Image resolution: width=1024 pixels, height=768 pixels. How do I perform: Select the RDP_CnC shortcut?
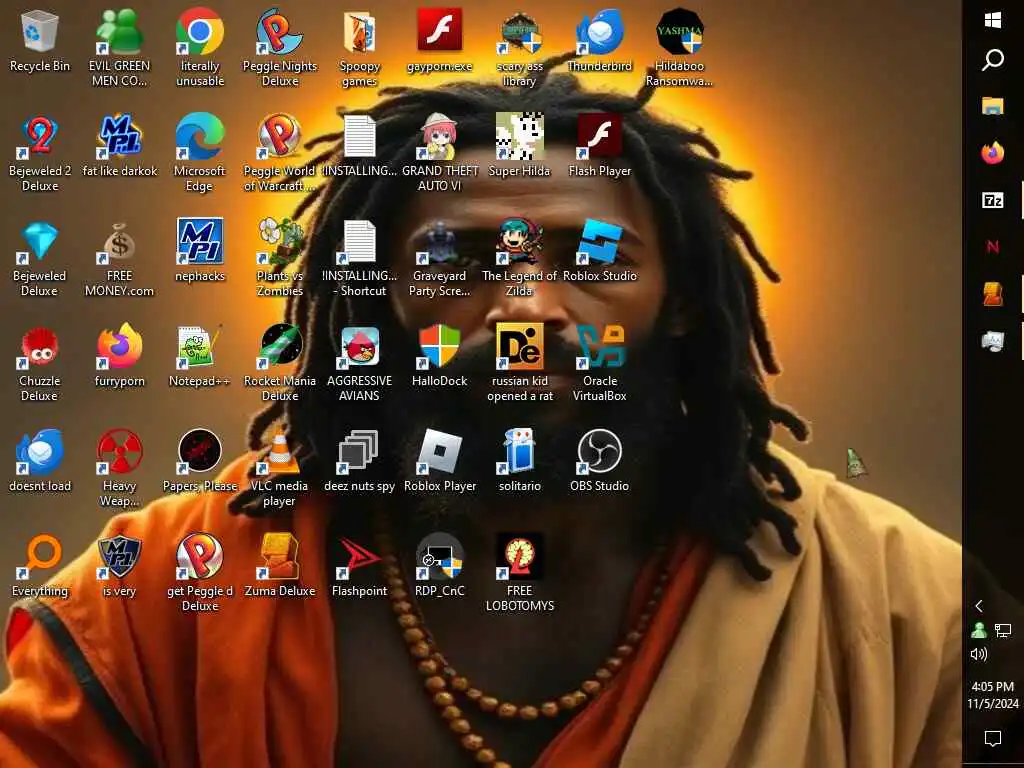click(x=440, y=556)
